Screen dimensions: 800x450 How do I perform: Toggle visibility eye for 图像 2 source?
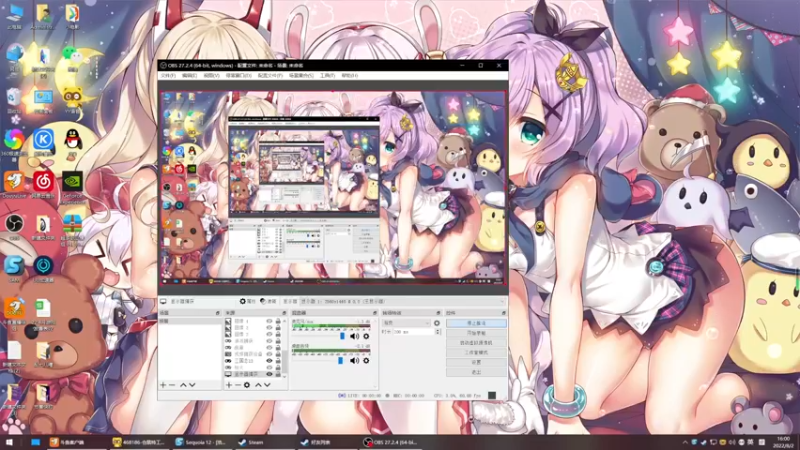(x=269, y=328)
